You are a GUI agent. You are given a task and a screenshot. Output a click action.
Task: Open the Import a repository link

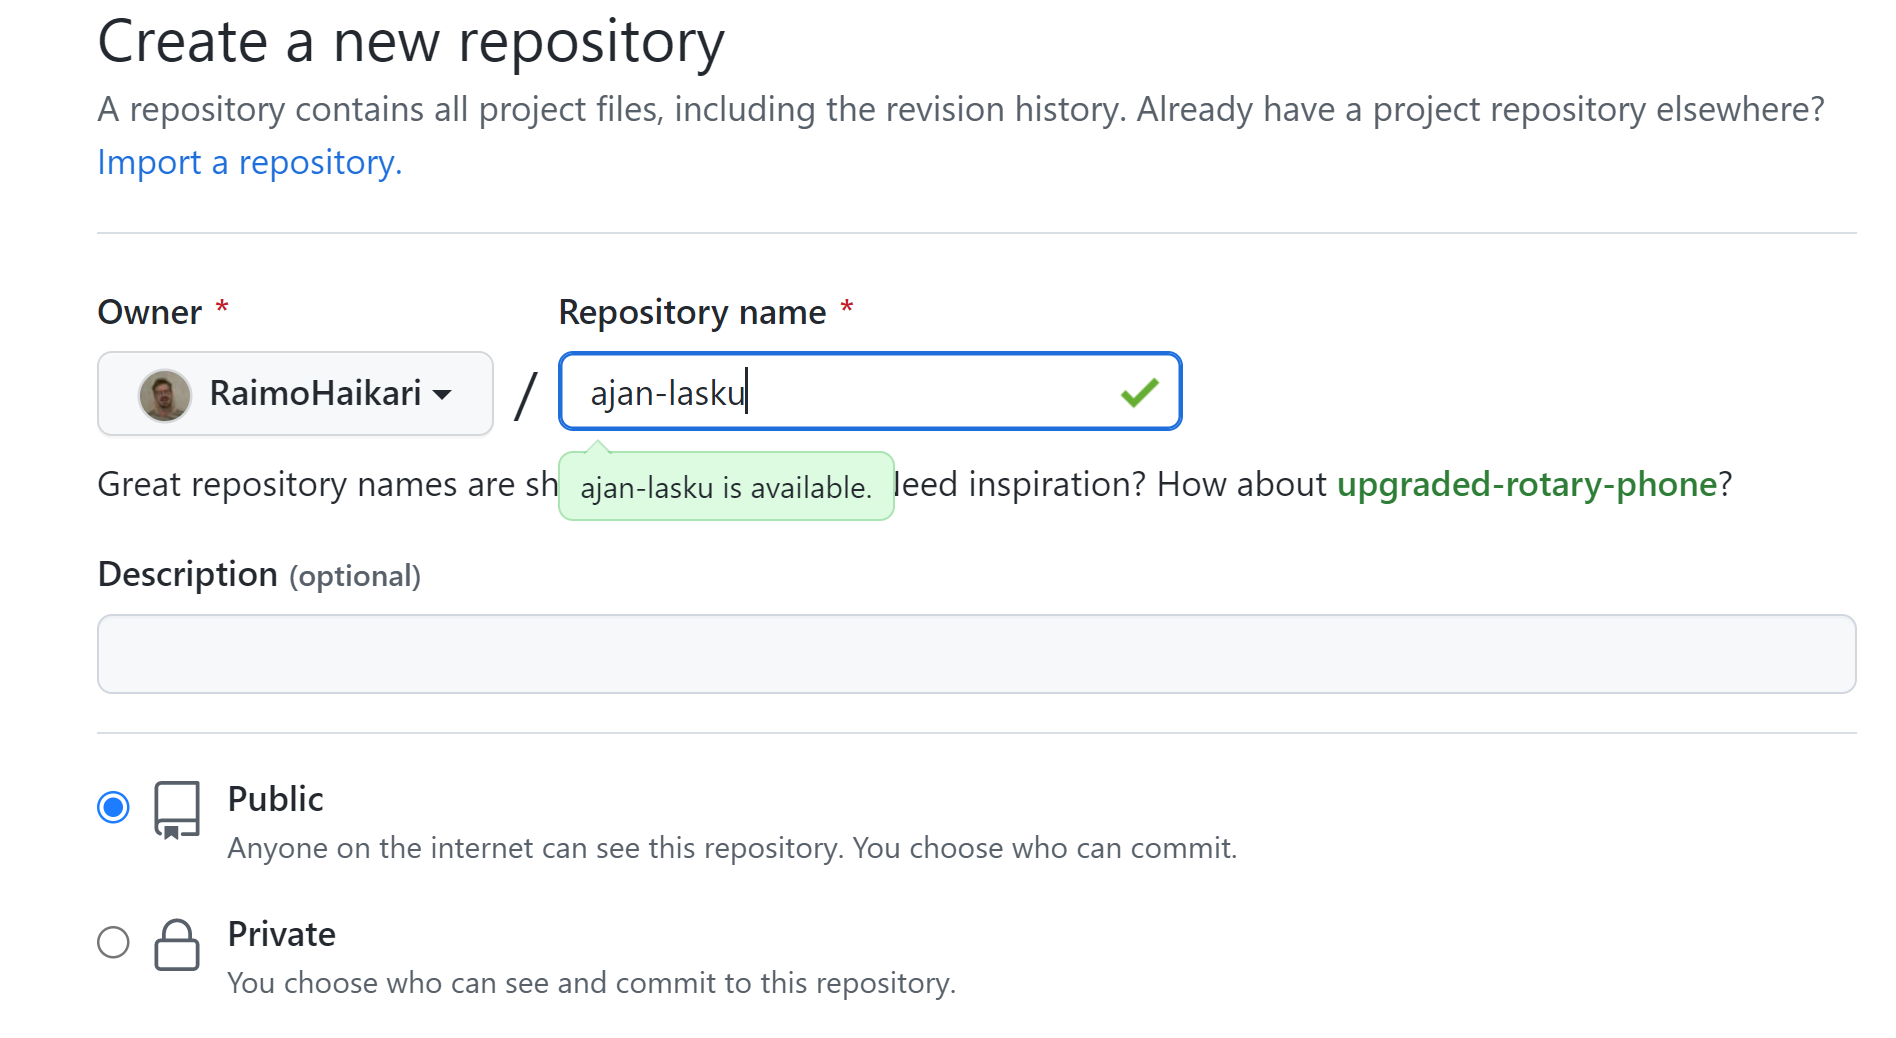pyautogui.click(x=249, y=162)
